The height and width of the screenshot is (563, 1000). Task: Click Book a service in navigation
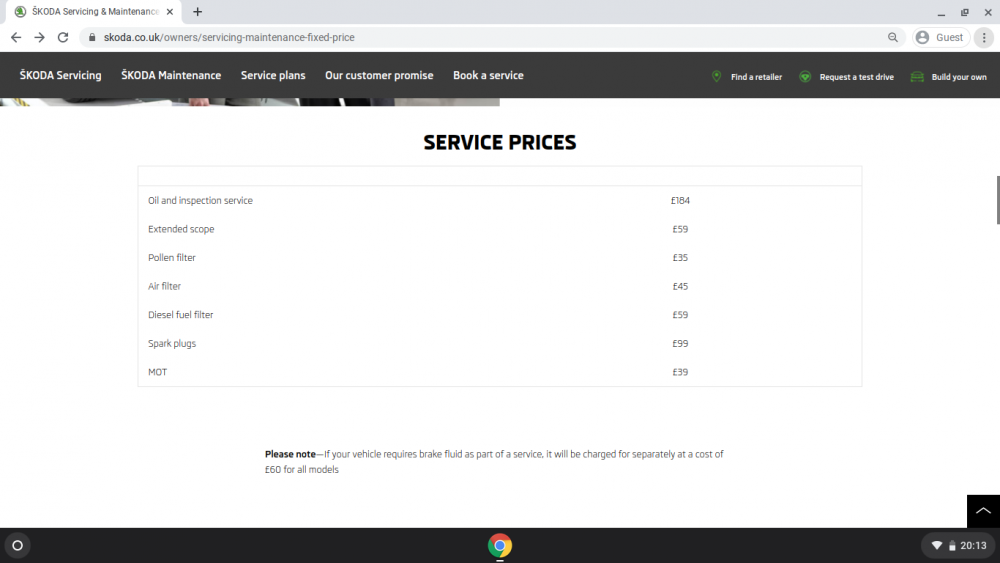click(488, 75)
